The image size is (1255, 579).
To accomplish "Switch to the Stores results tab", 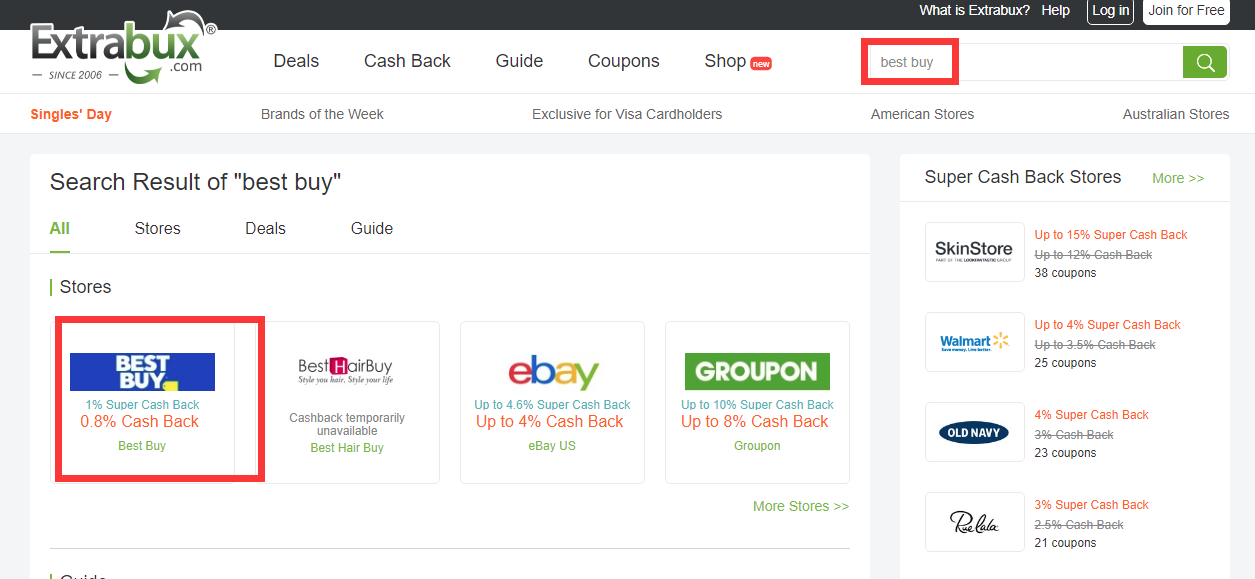I will (158, 228).
